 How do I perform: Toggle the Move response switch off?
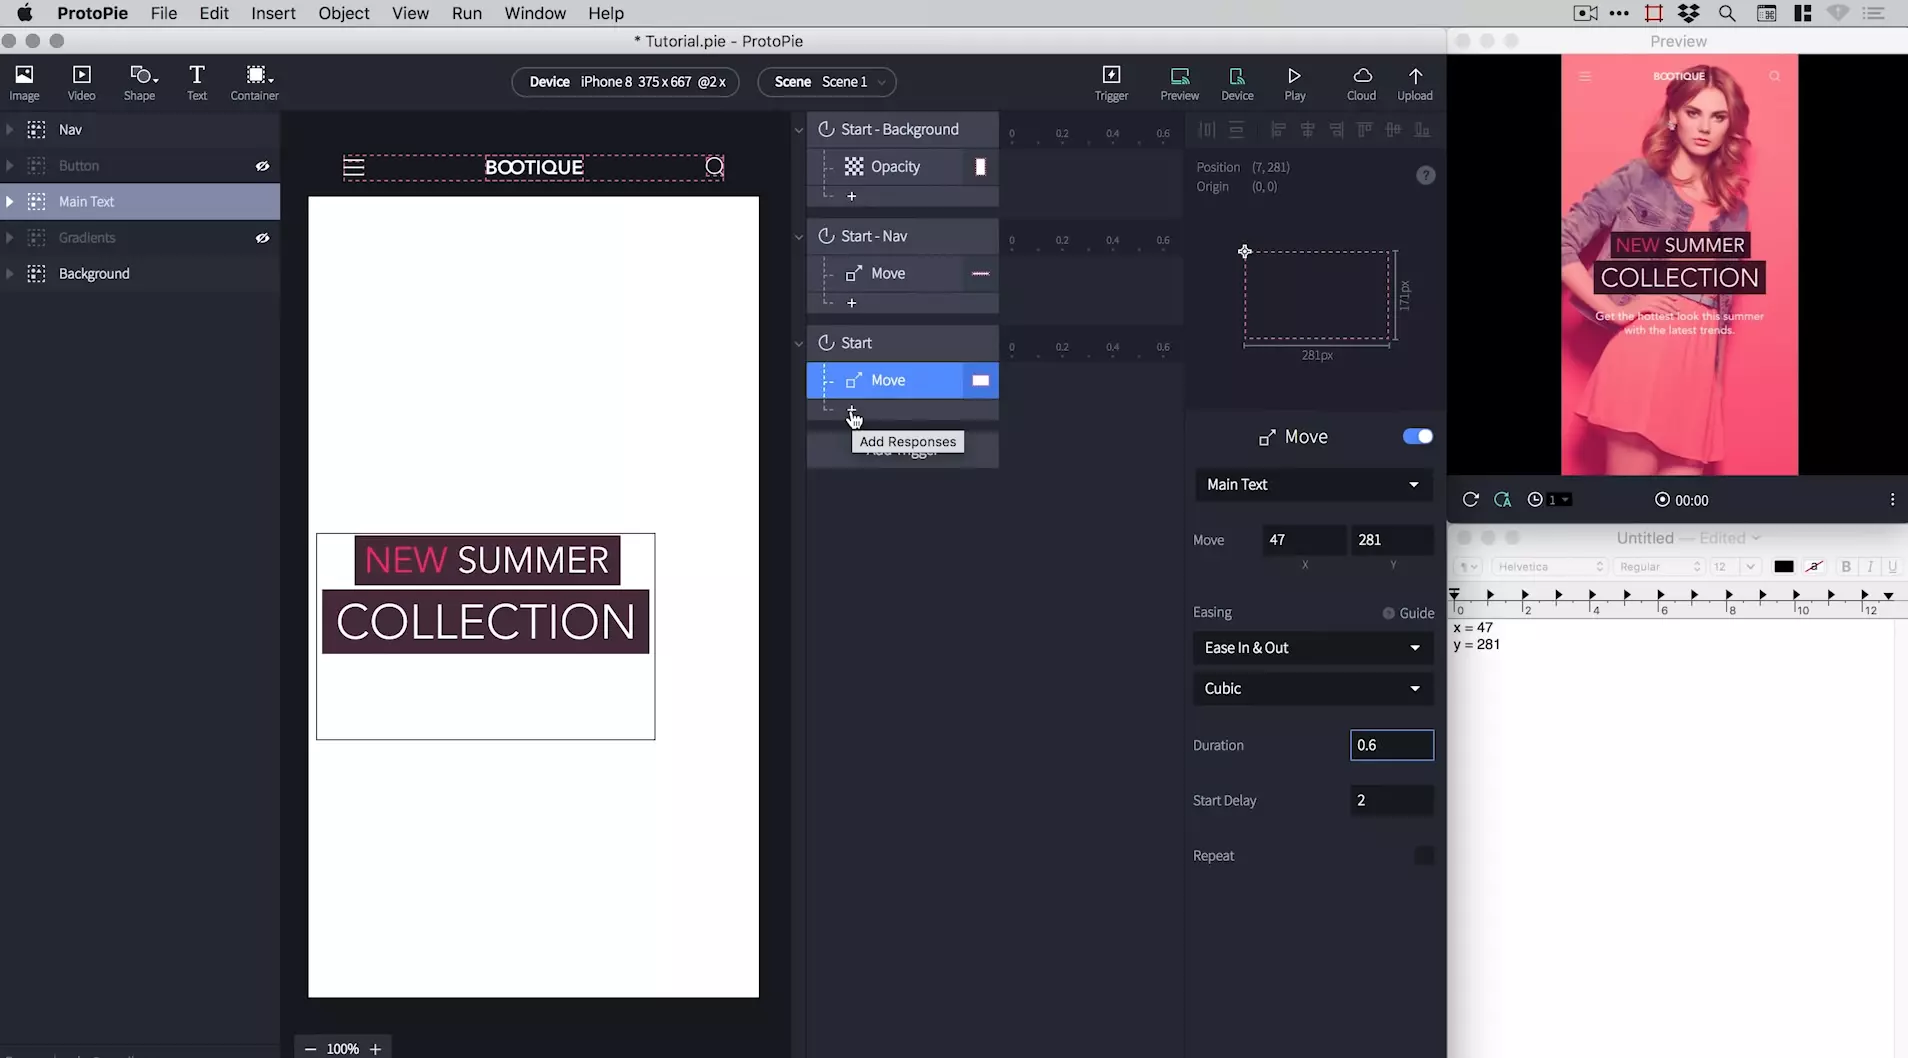click(x=1418, y=436)
